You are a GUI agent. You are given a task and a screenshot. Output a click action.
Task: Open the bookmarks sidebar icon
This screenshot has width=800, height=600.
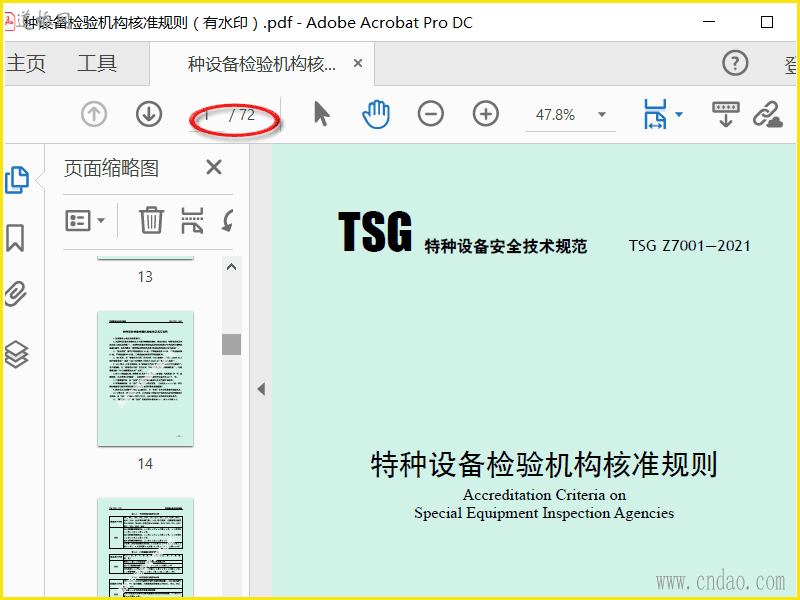pos(15,238)
